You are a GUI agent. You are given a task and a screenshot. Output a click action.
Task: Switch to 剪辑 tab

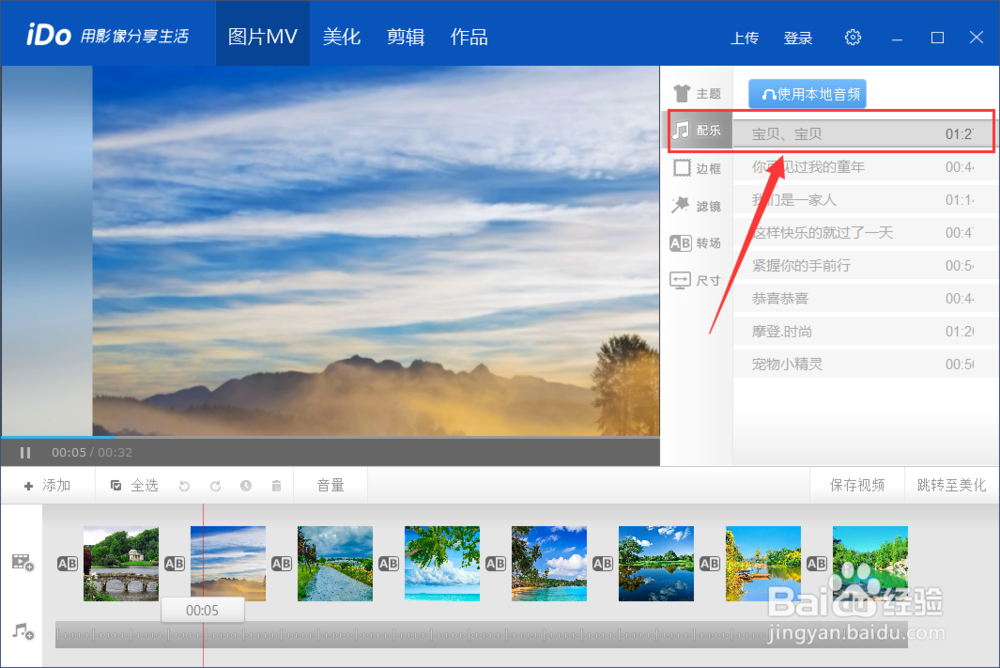pyautogui.click(x=406, y=36)
